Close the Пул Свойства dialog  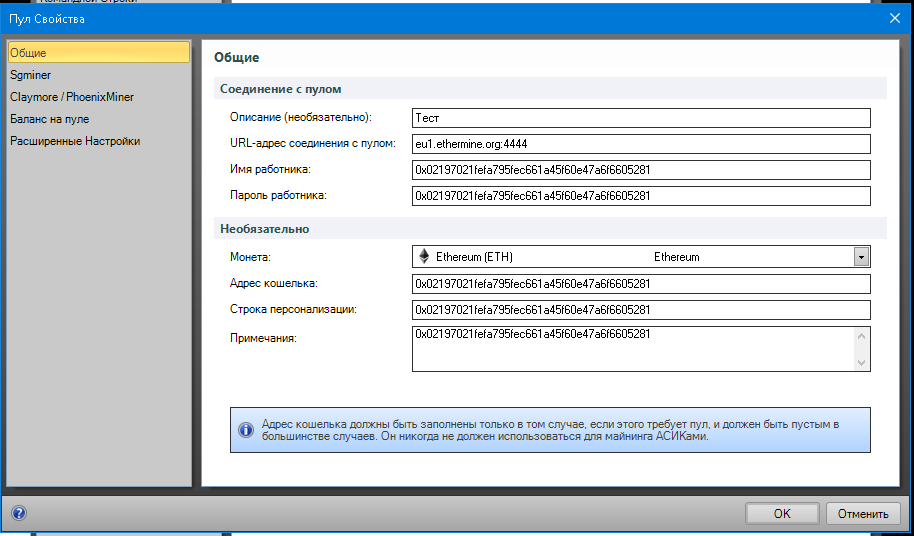[x=895, y=19]
